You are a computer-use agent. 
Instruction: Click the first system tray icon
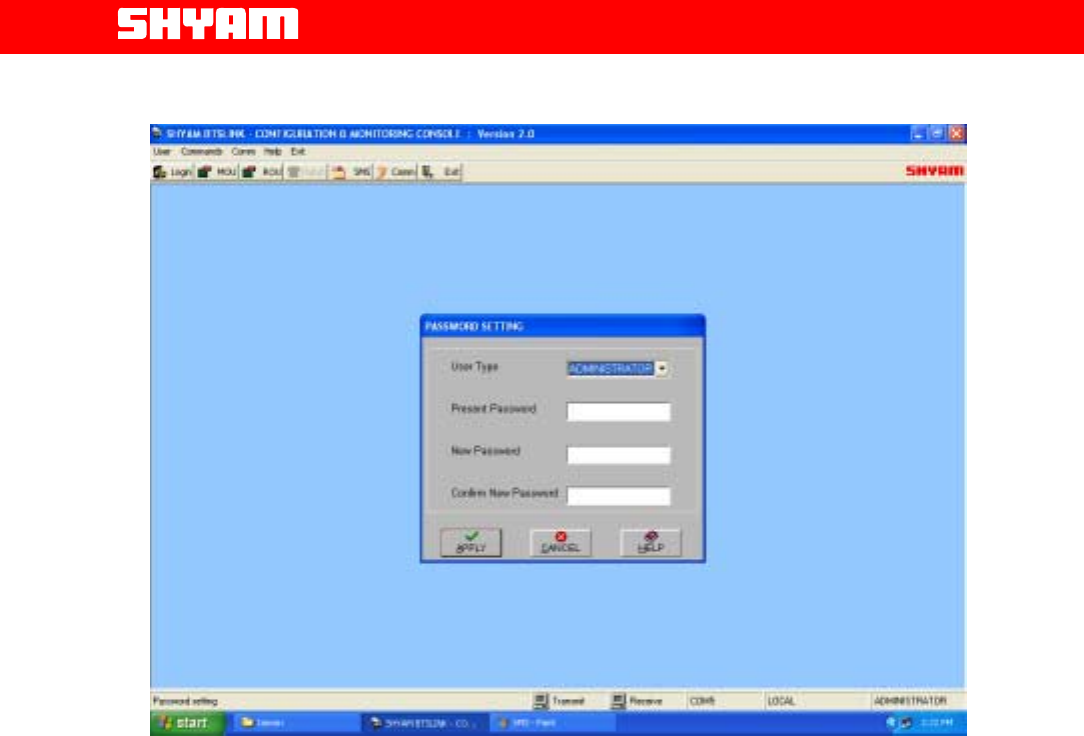point(891,723)
